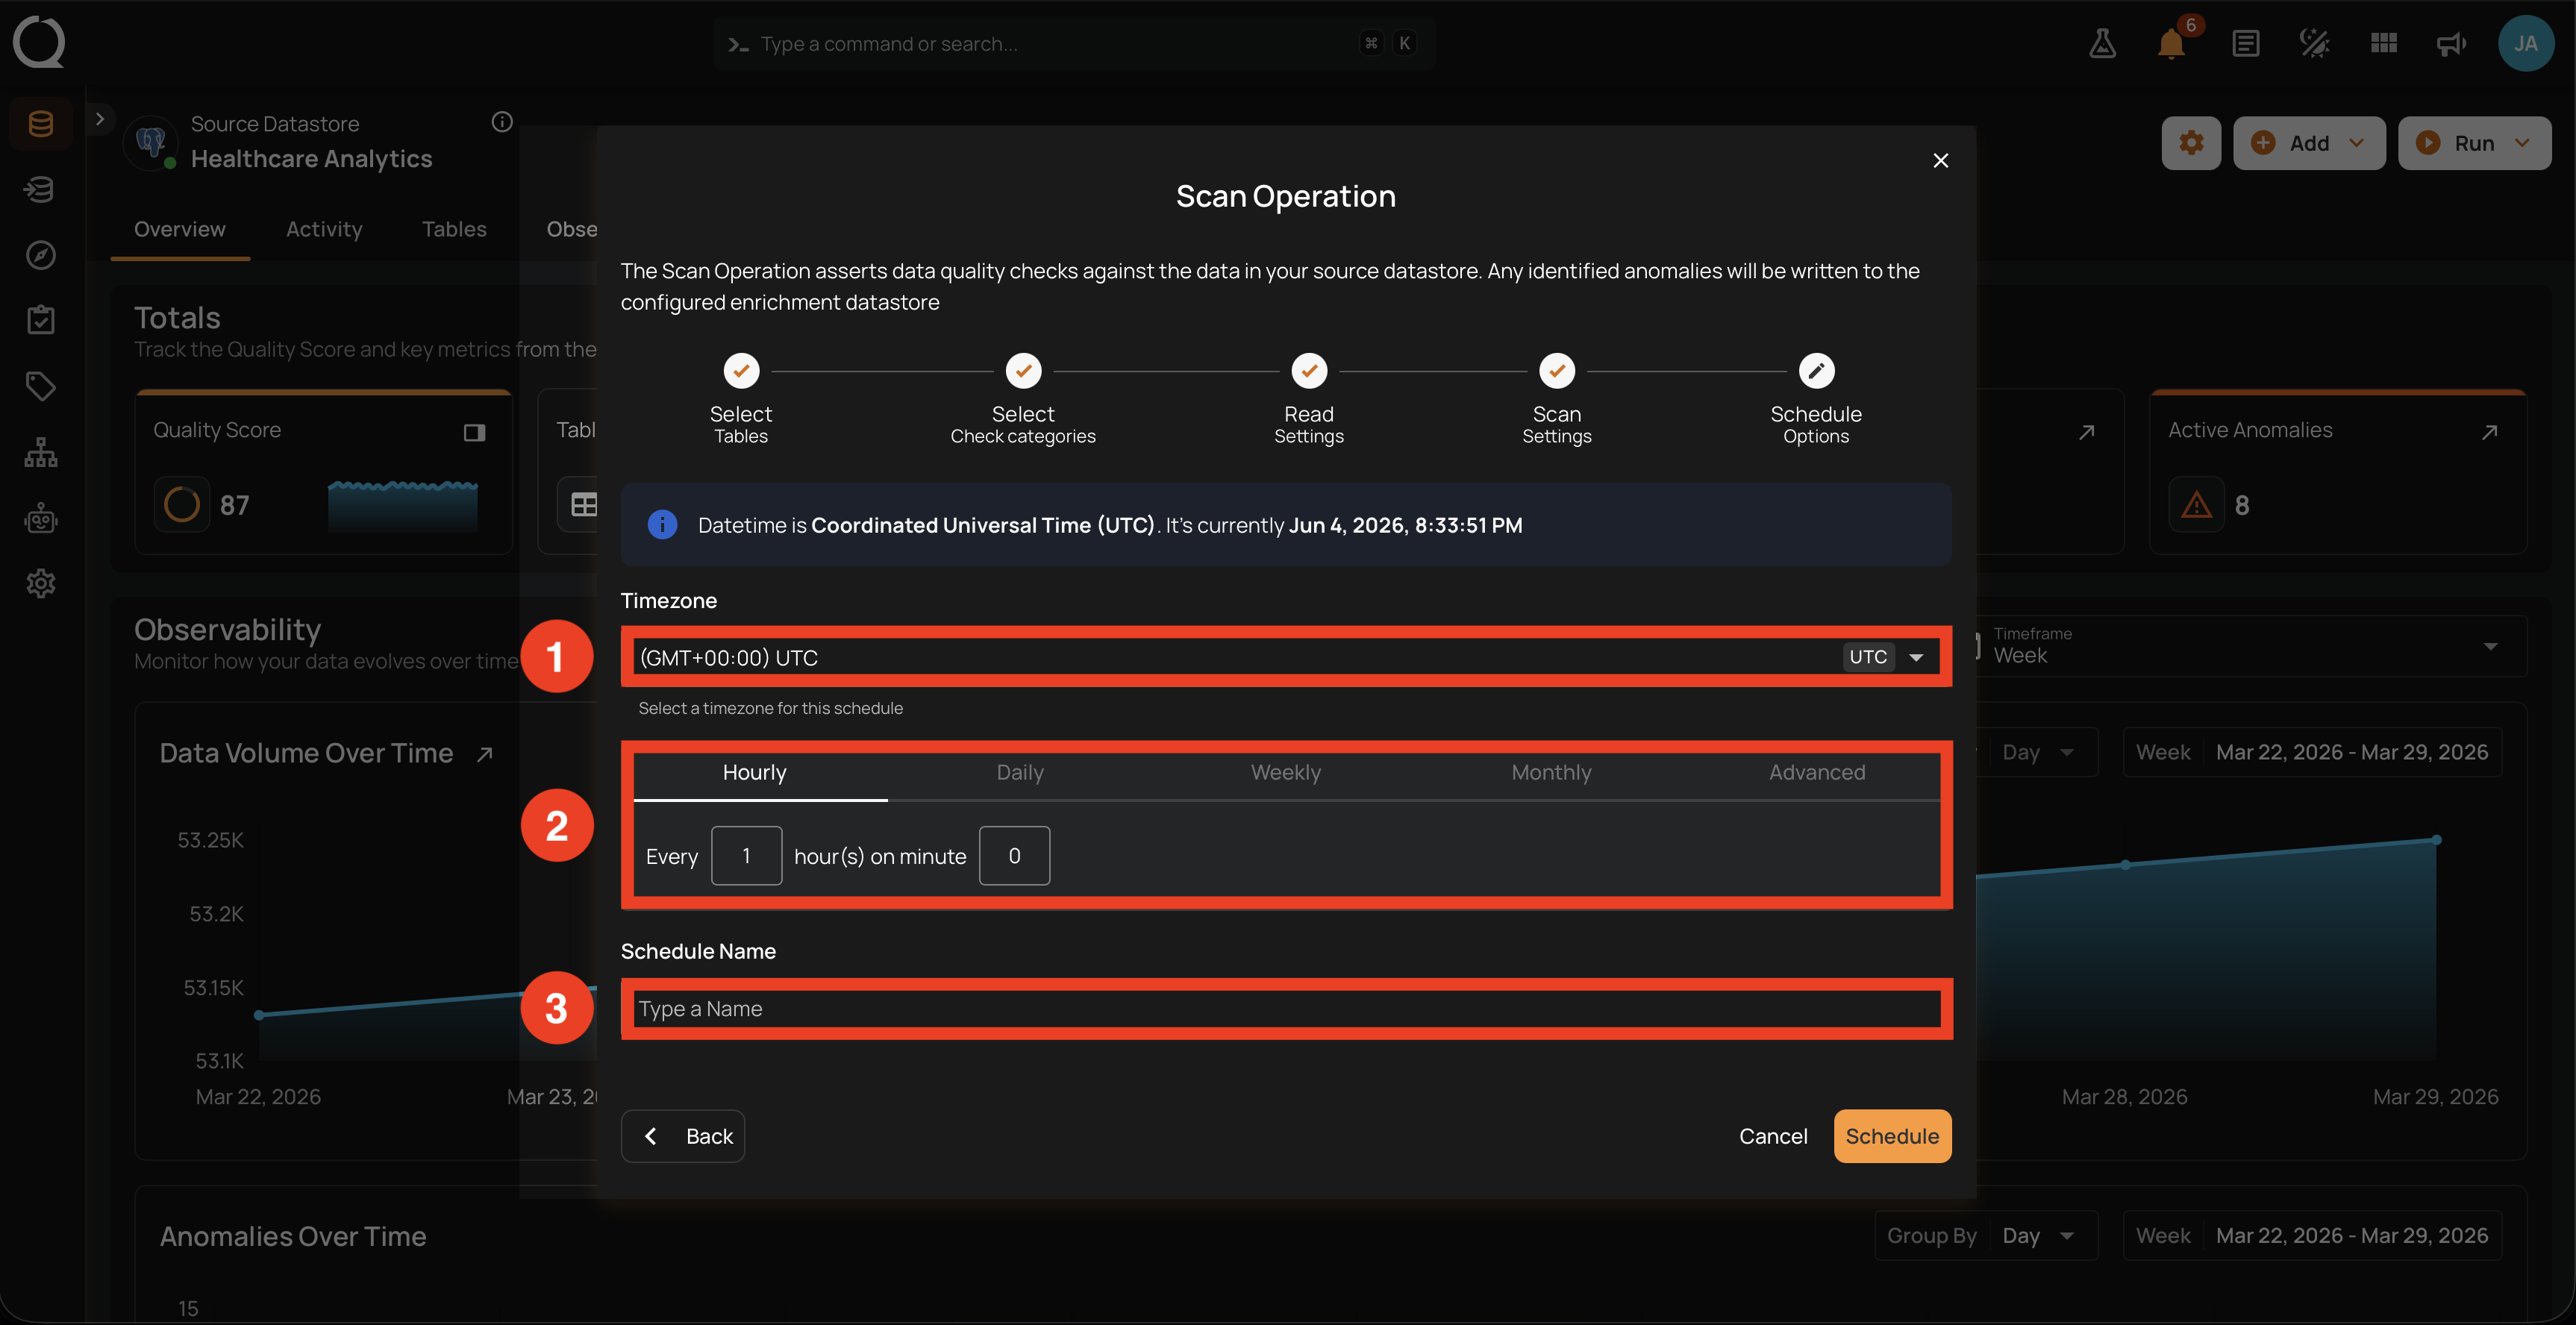
Task: Open notifications bell with 6 badge
Action: point(2171,43)
